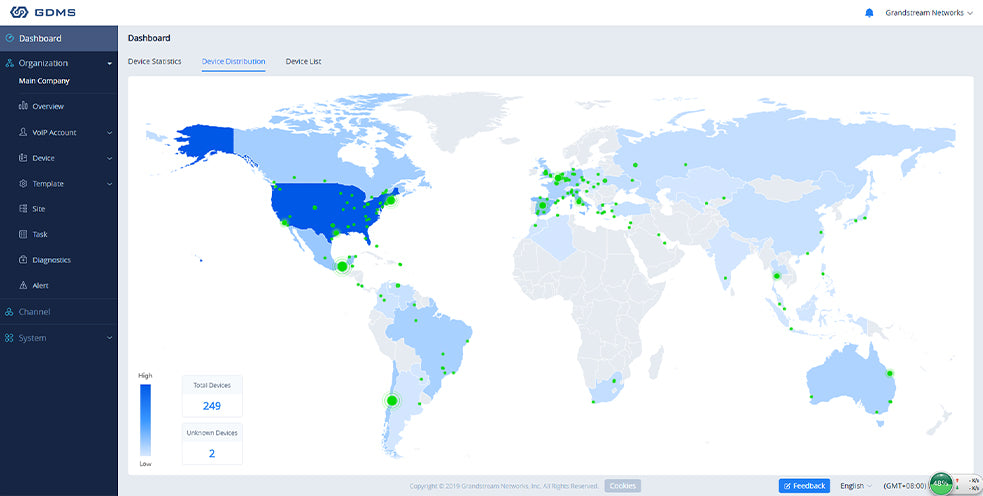Screen dimensions: 983x496
Task: Click the Task list icon
Action: pyautogui.click(x=23, y=235)
